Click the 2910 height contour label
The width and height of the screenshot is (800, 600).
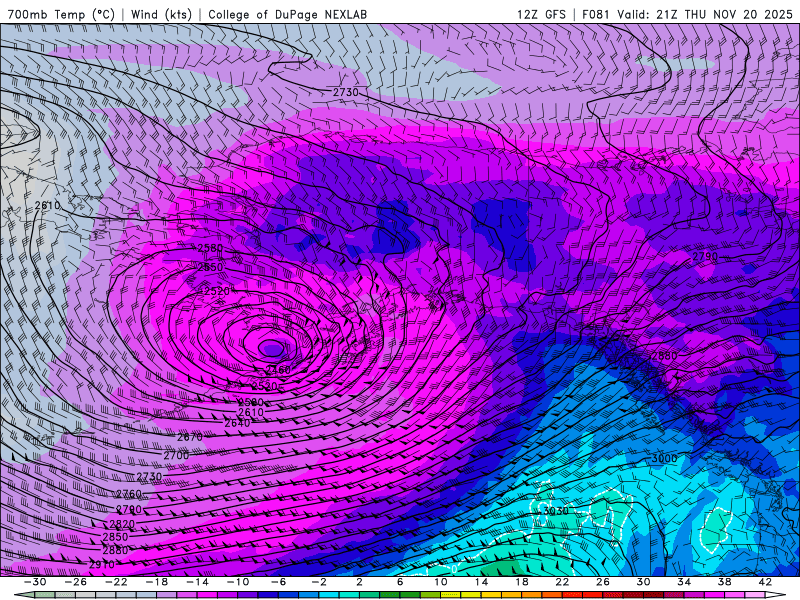tap(102, 564)
